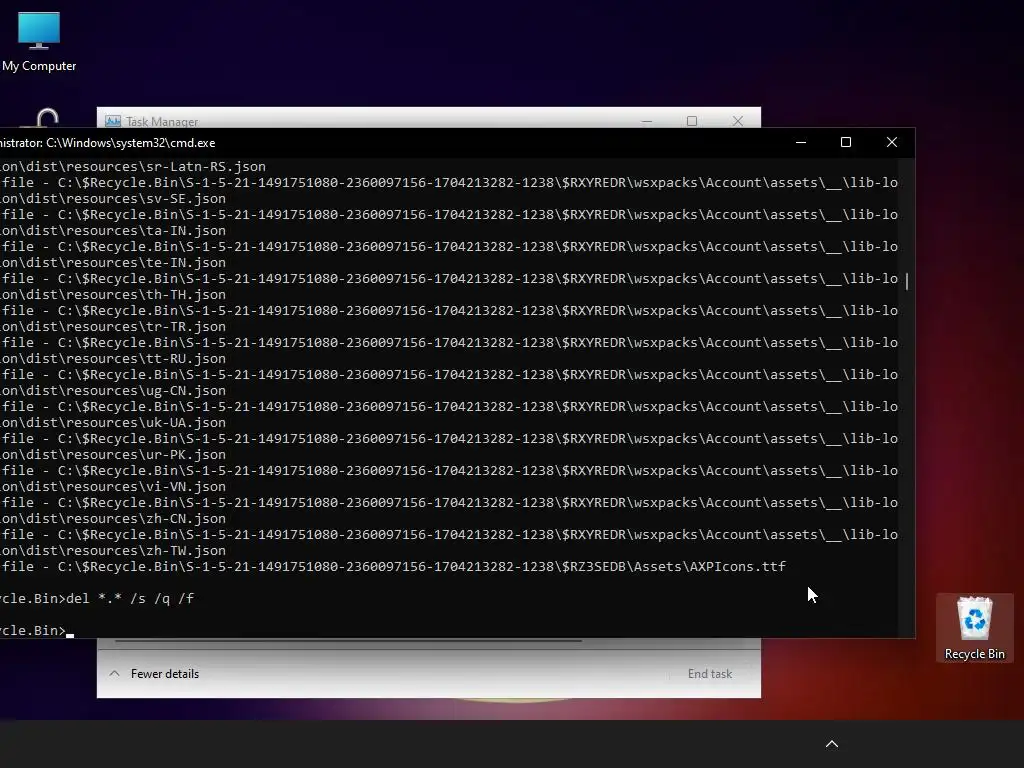Close the cmd.exe window
Screen dimensions: 1024x768
click(x=891, y=142)
